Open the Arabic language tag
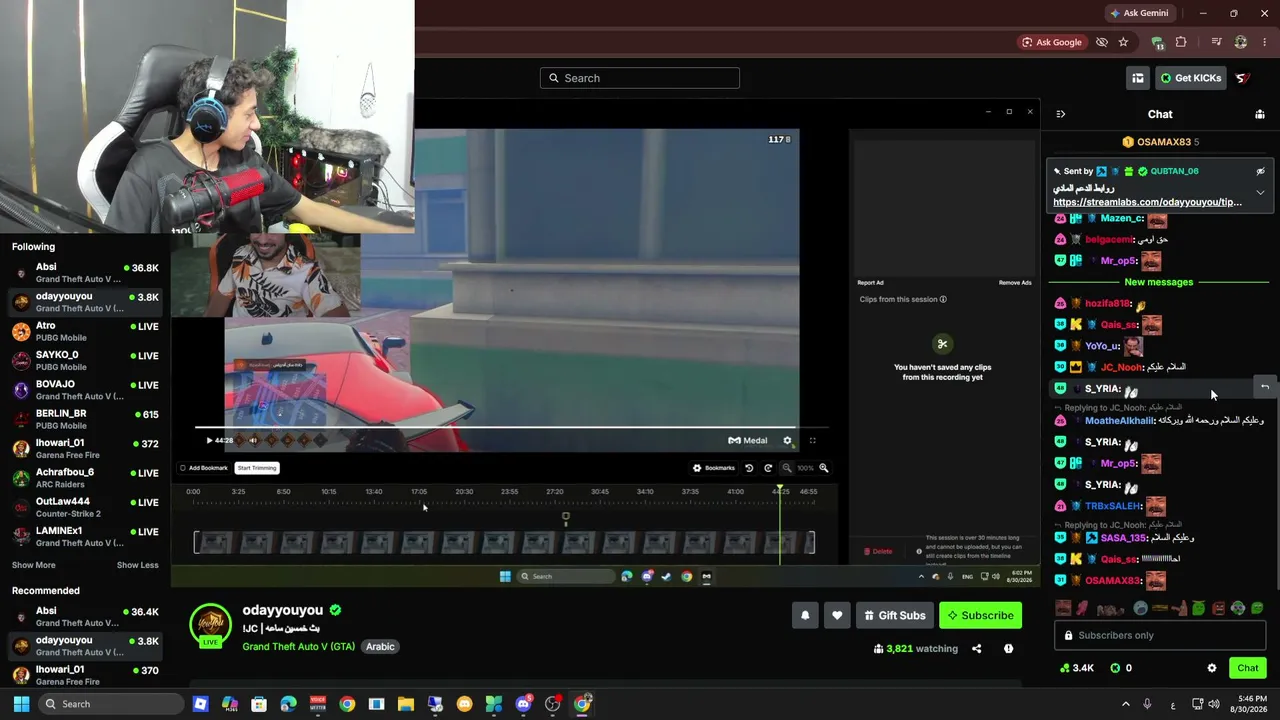Viewport: 1280px width, 720px height. pyautogui.click(x=380, y=646)
